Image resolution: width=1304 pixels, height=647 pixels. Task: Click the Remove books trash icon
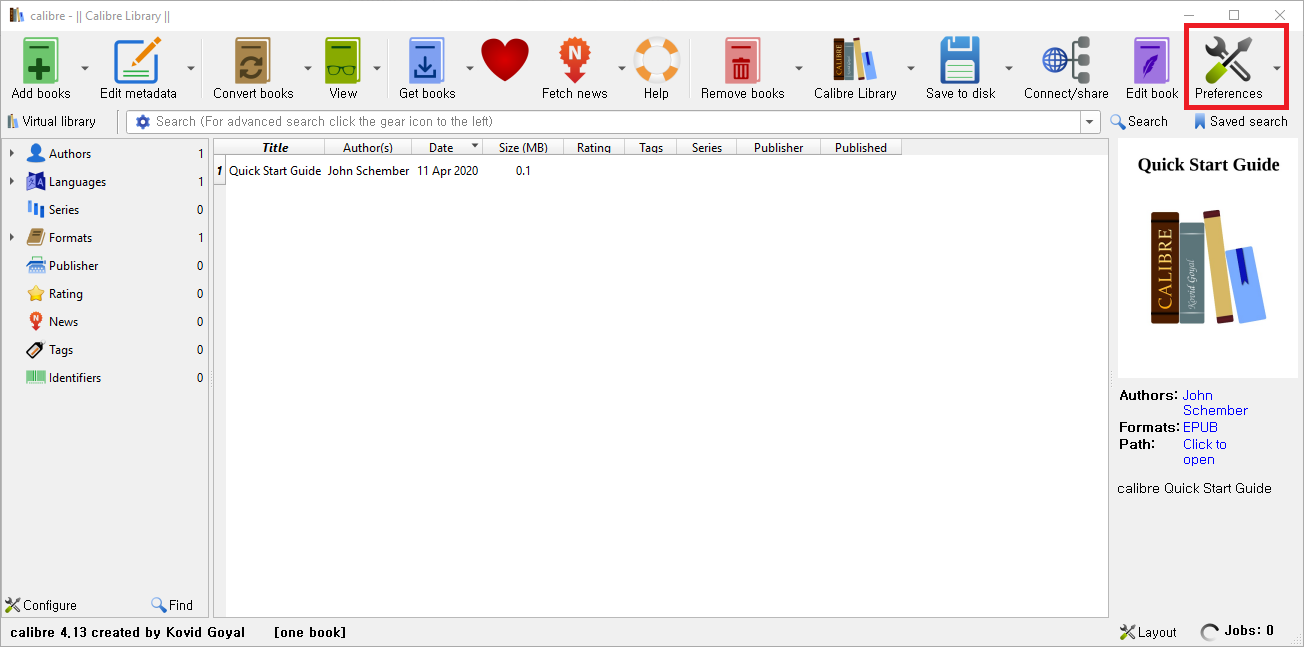tap(742, 61)
